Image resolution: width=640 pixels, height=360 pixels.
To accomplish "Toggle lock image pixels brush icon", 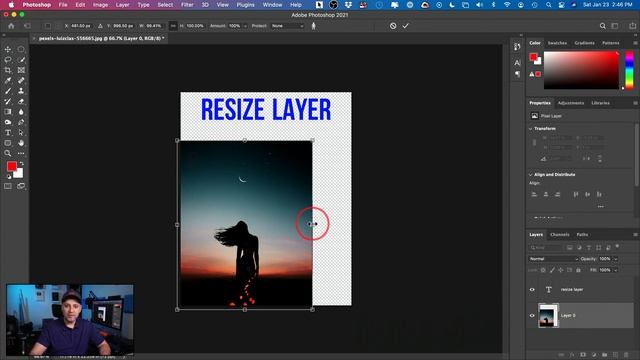I will pyautogui.click(x=552, y=270).
